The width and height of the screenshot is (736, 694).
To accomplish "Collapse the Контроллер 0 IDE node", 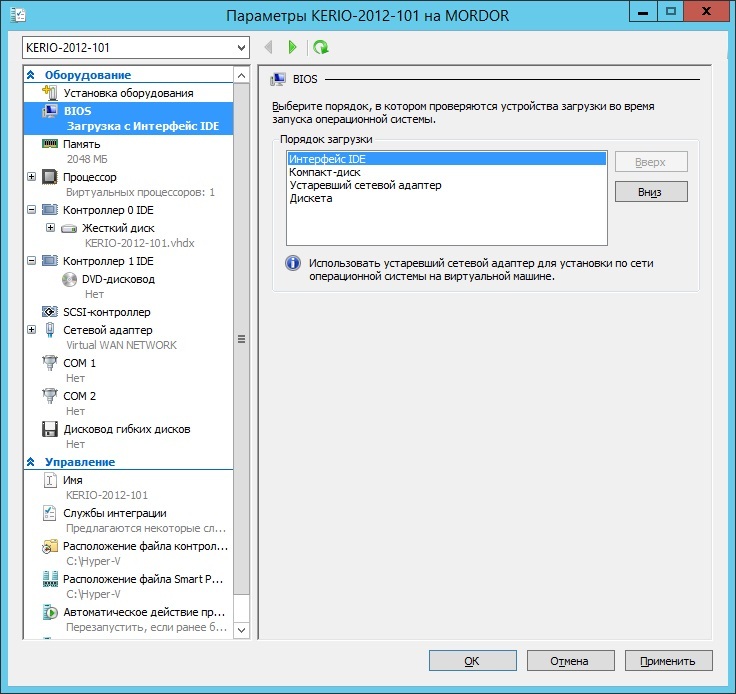I will (x=32, y=211).
